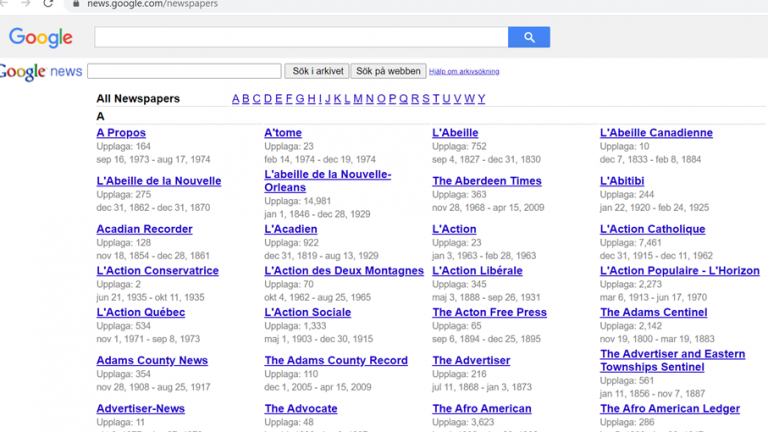Click the address bar URL
This screenshot has width=768, height=432.
(x=152, y=4)
